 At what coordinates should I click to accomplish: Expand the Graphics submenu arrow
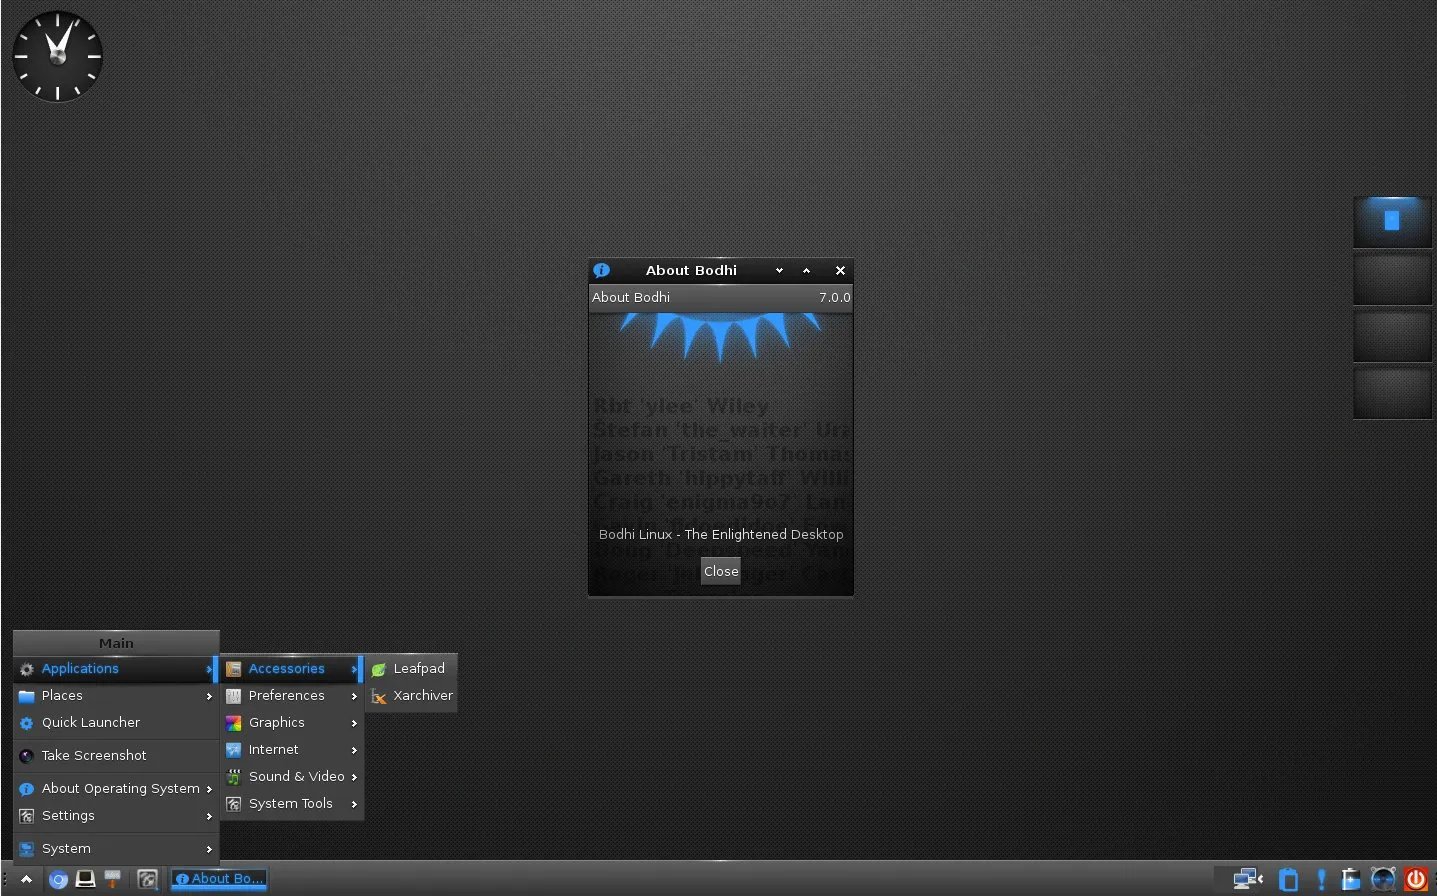(354, 723)
